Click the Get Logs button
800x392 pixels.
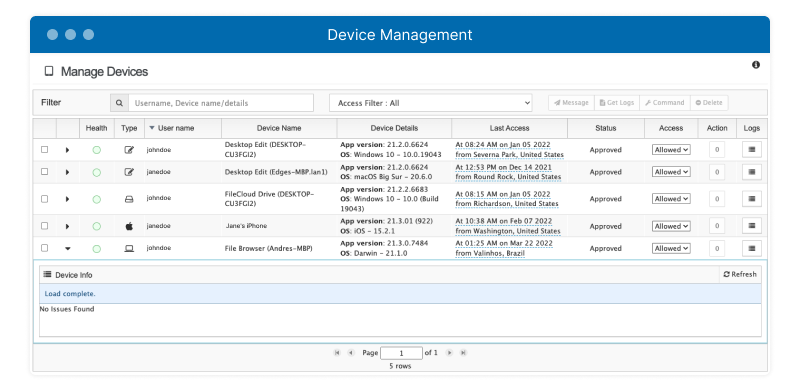point(617,103)
